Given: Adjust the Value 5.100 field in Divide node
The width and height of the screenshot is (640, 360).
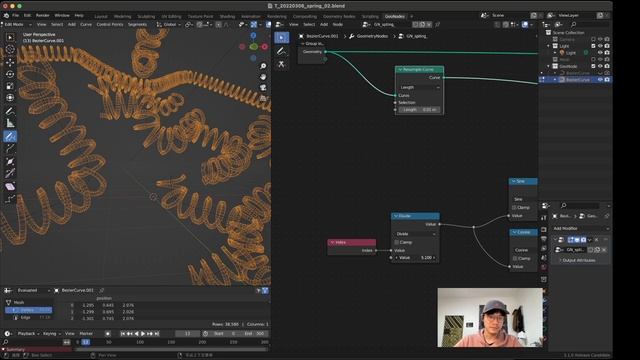Looking at the screenshot, I should (416, 258).
